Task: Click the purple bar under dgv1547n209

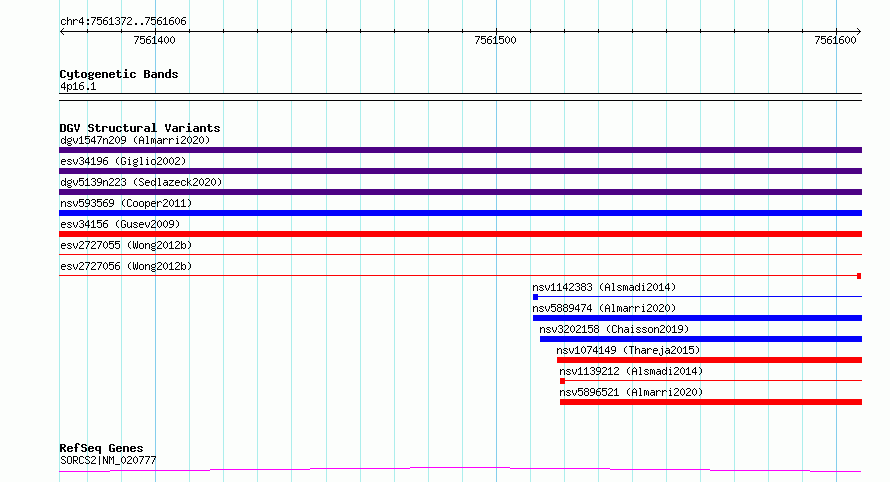Action: pyautogui.click(x=460, y=150)
